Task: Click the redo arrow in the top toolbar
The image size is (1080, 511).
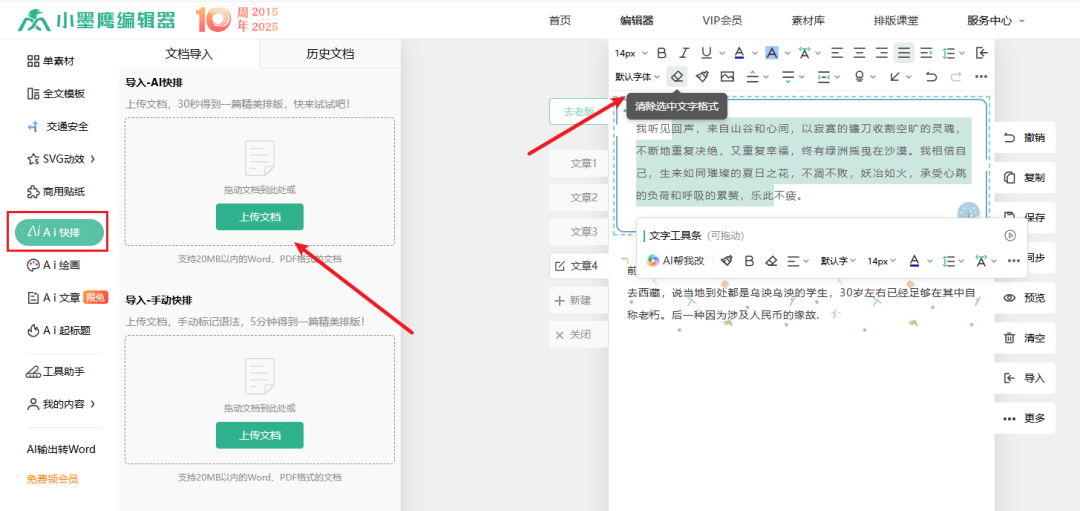Action: tap(956, 76)
